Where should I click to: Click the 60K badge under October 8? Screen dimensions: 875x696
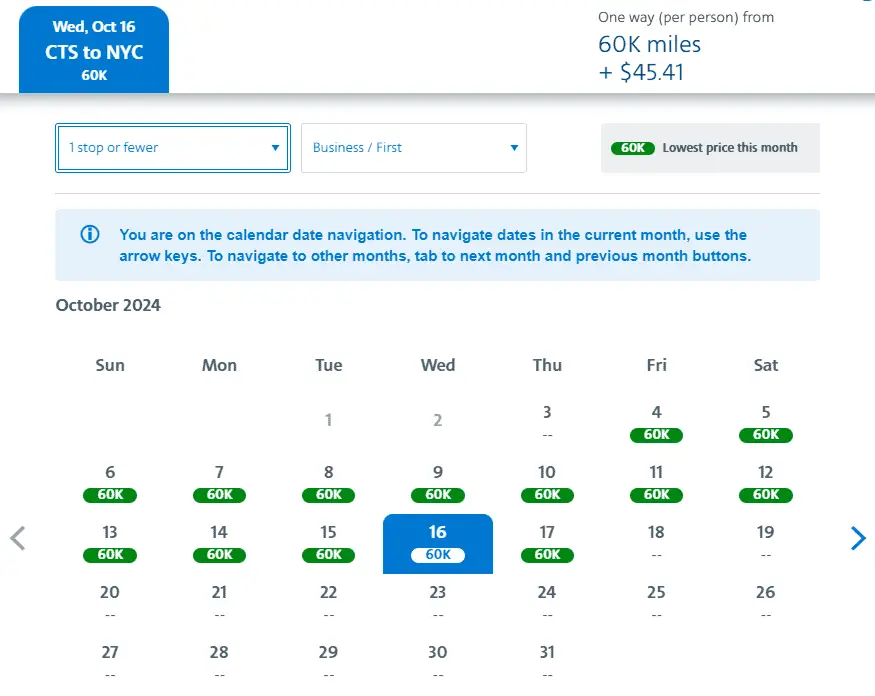[328, 495]
